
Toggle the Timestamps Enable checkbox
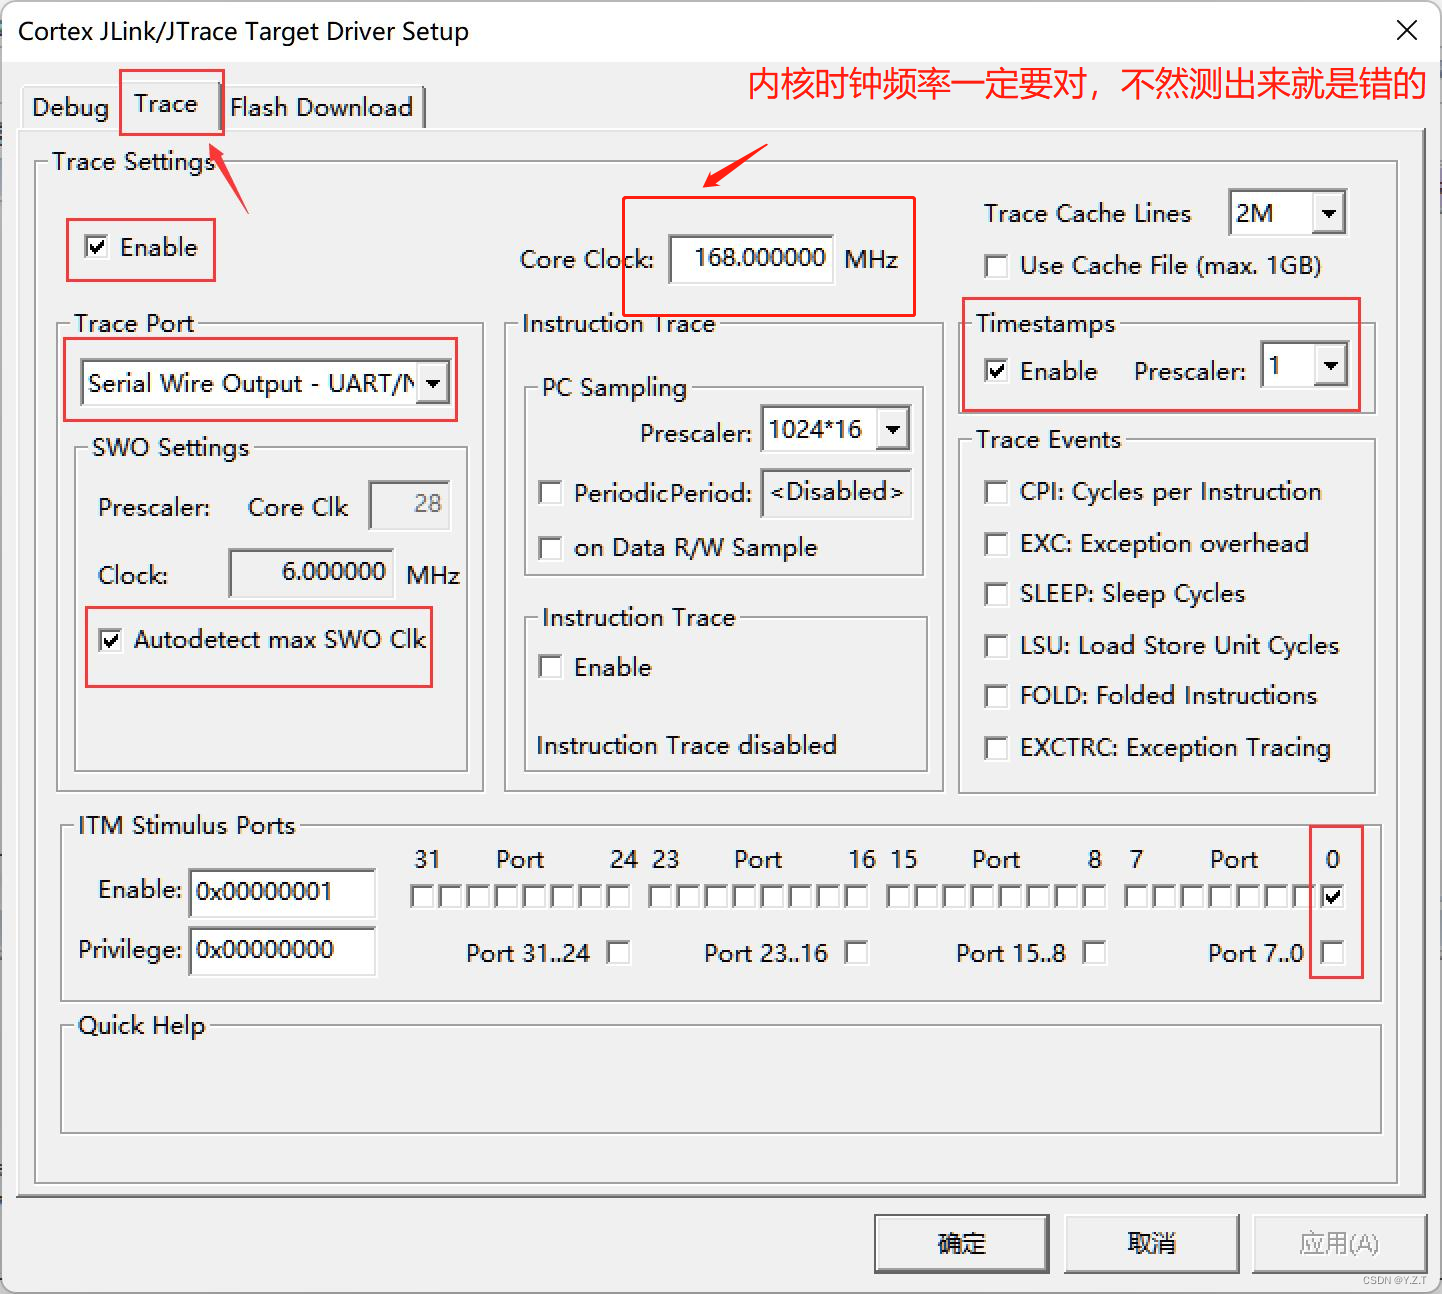996,371
